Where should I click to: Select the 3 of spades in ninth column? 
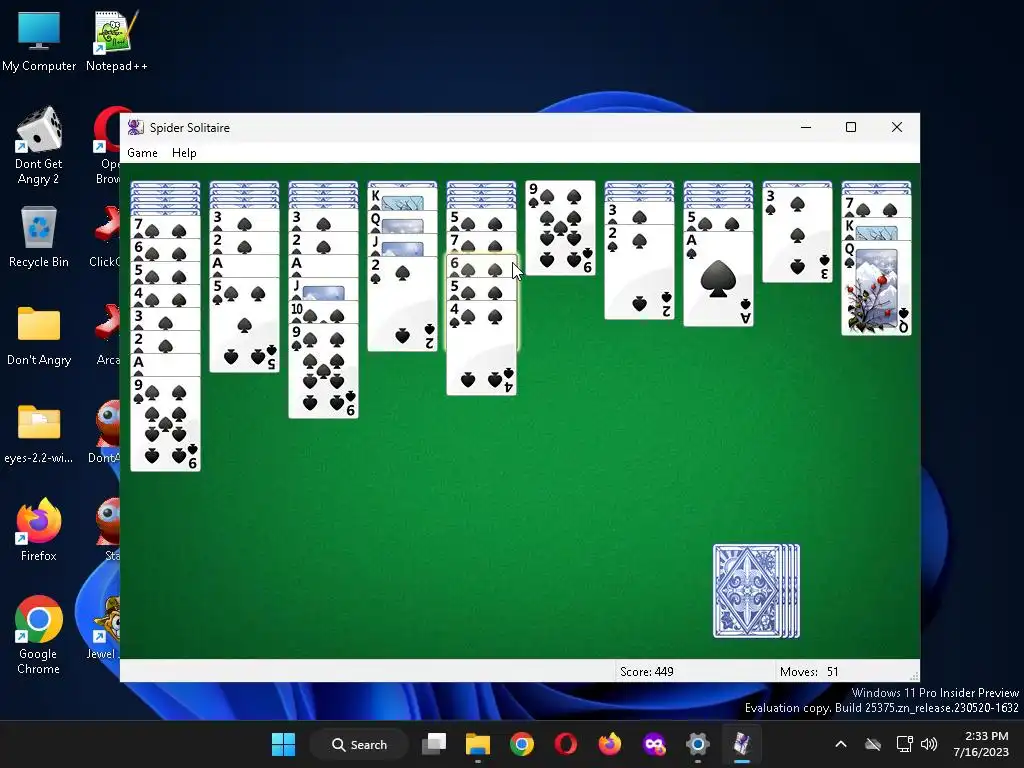[x=797, y=235]
